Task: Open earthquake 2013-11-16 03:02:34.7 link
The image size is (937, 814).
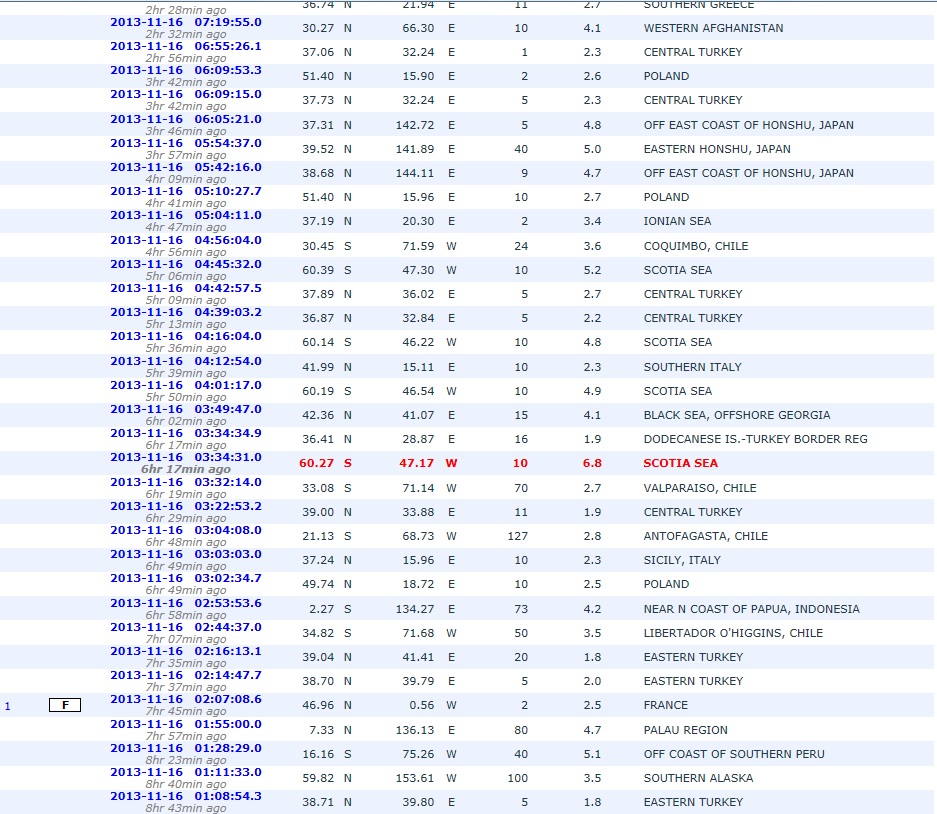Action: [x=186, y=577]
